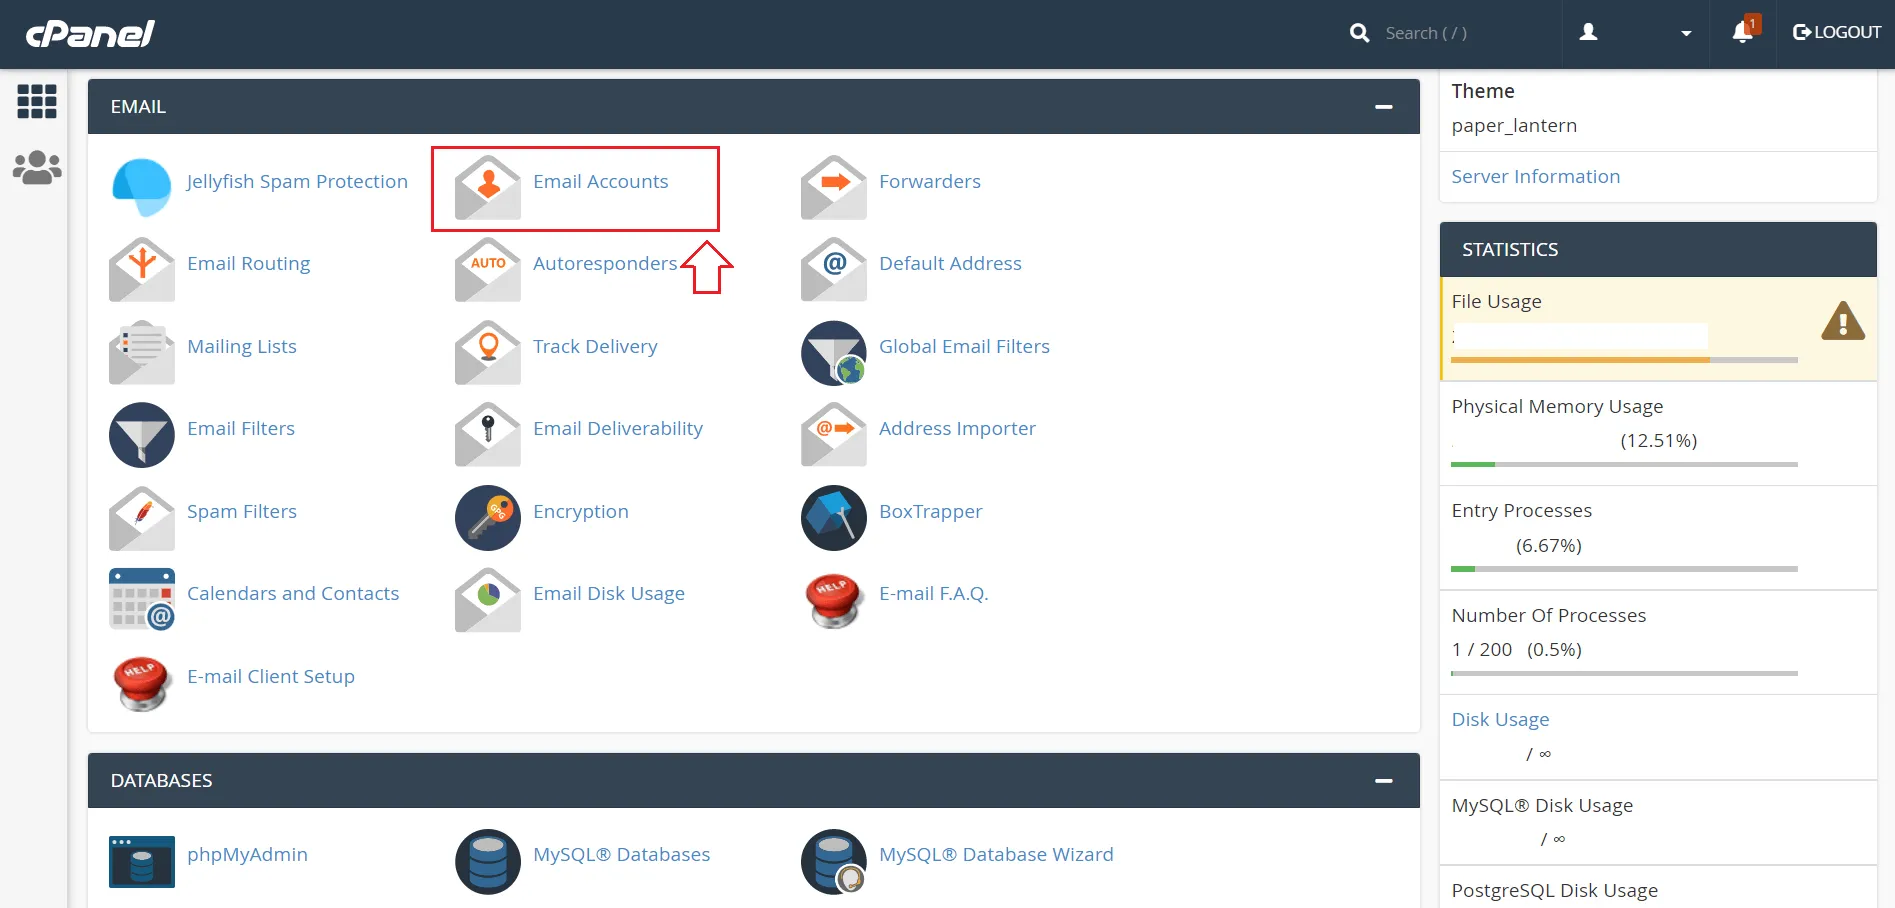Open the Mailing Lists icon
1895x908 pixels.
click(142, 352)
